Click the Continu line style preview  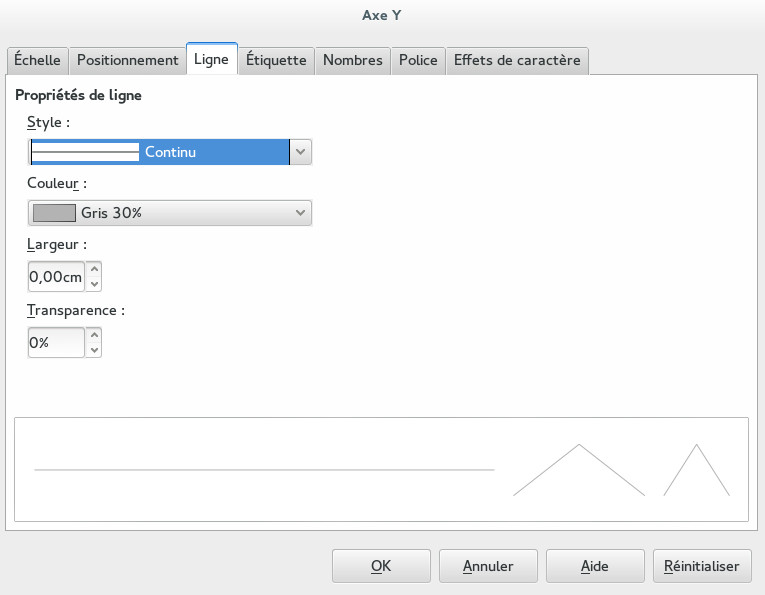pos(86,152)
